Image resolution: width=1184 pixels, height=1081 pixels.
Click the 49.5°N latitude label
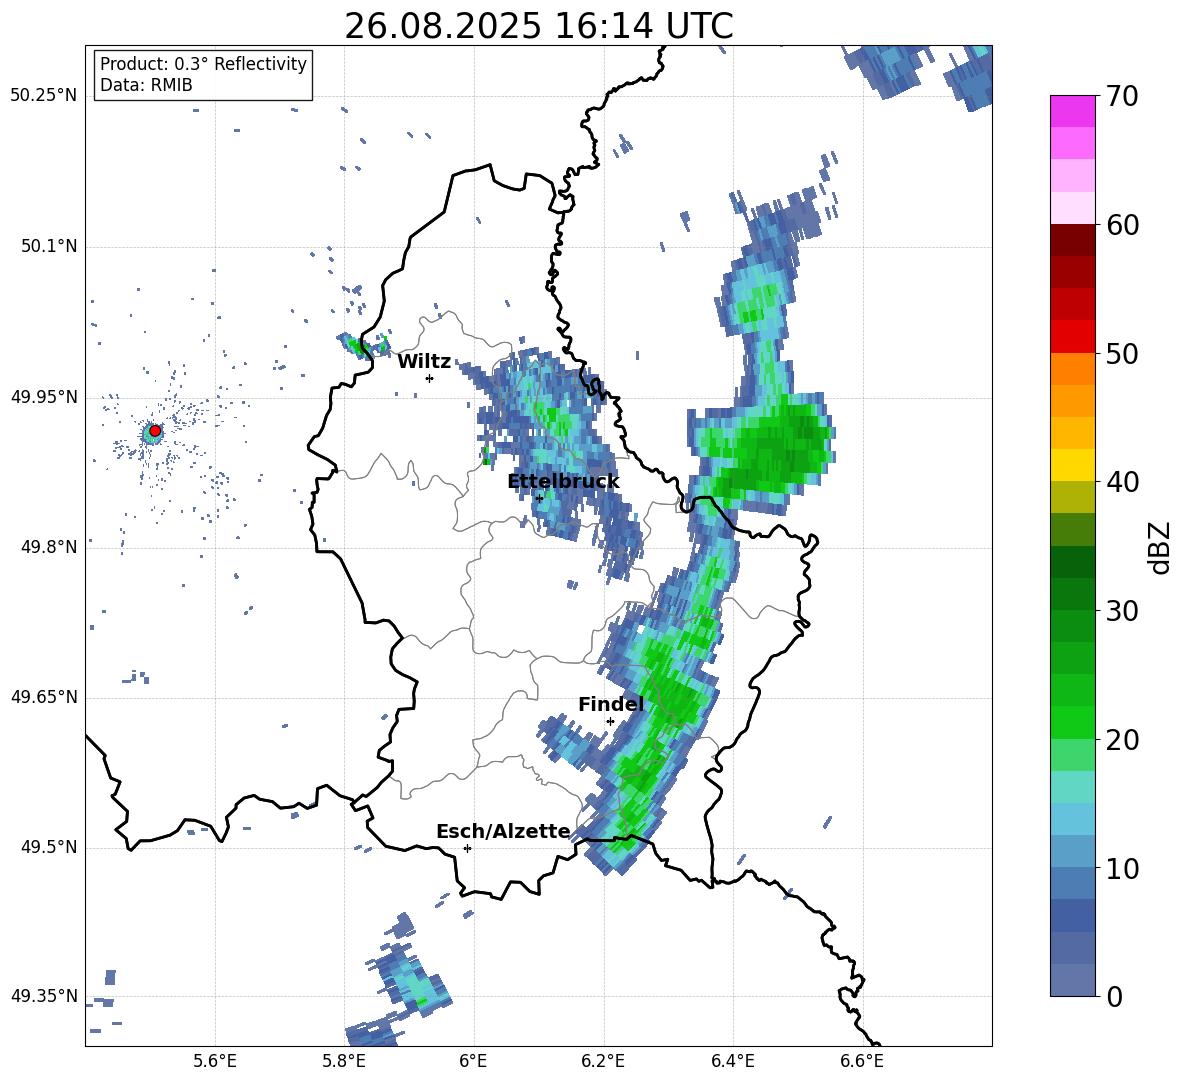49,847
